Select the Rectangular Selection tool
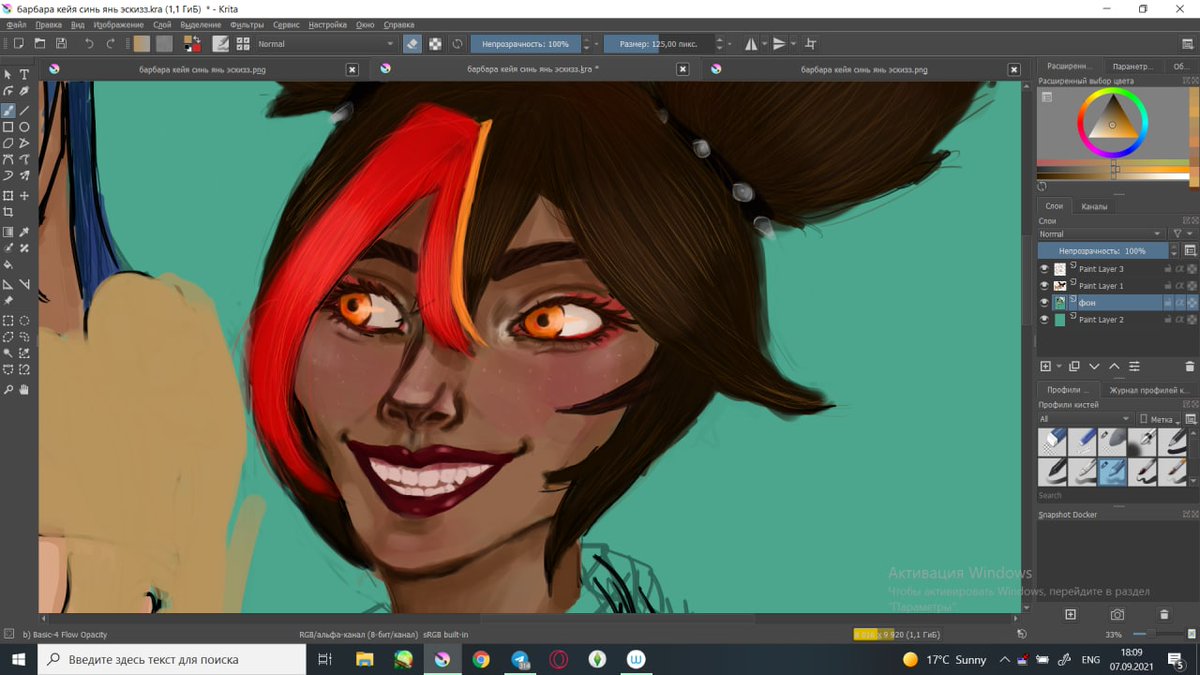Image resolution: width=1200 pixels, height=675 pixels. click(x=8, y=320)
